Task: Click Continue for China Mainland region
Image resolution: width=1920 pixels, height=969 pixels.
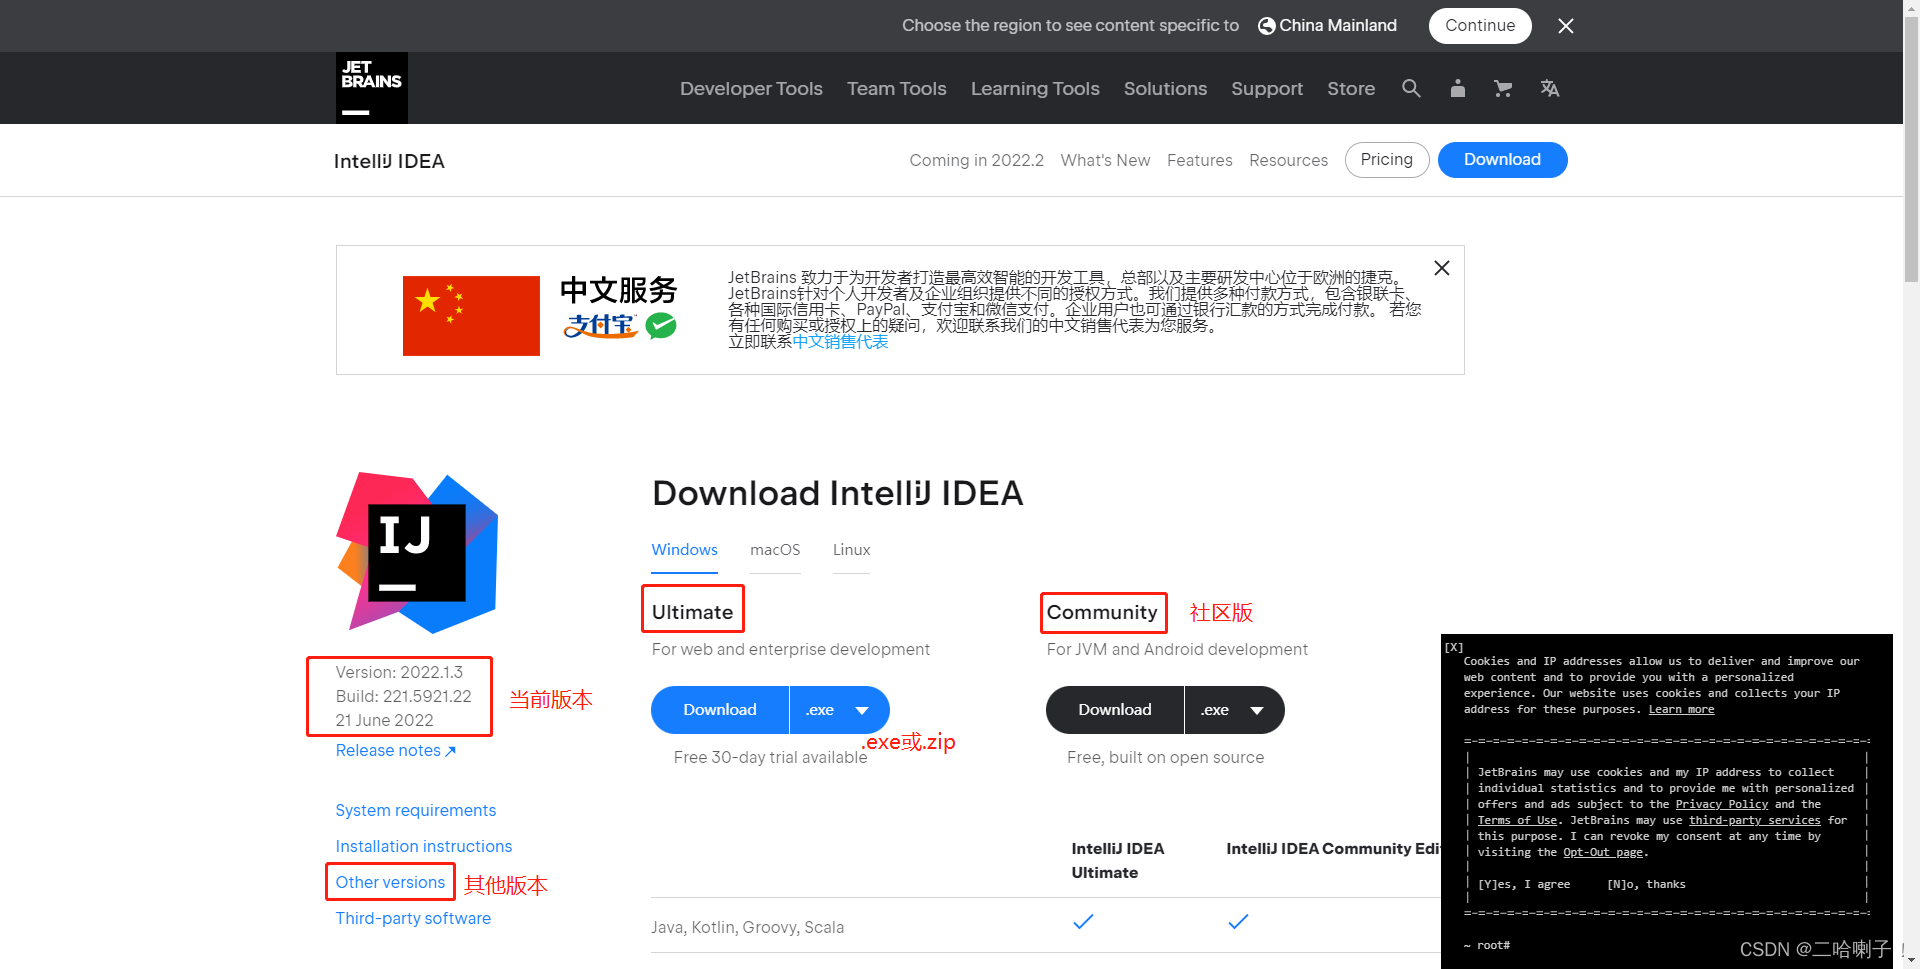Action: pyautogui.click(x=1480, y=26)
